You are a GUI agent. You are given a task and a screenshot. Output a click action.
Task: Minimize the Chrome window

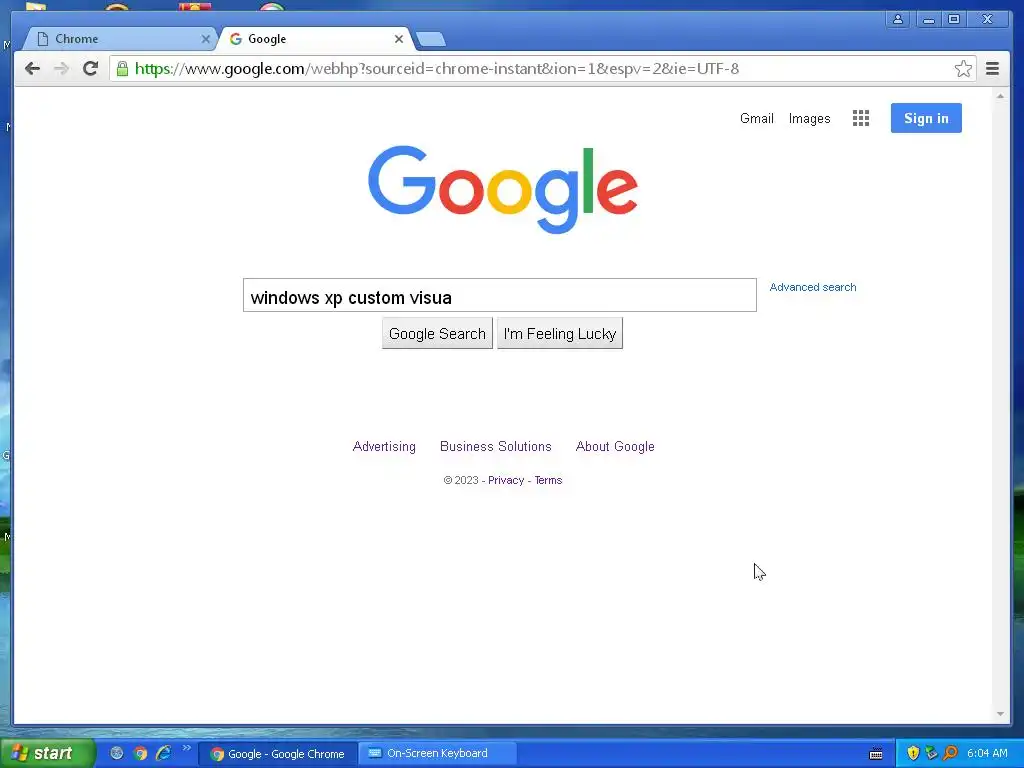928,19
